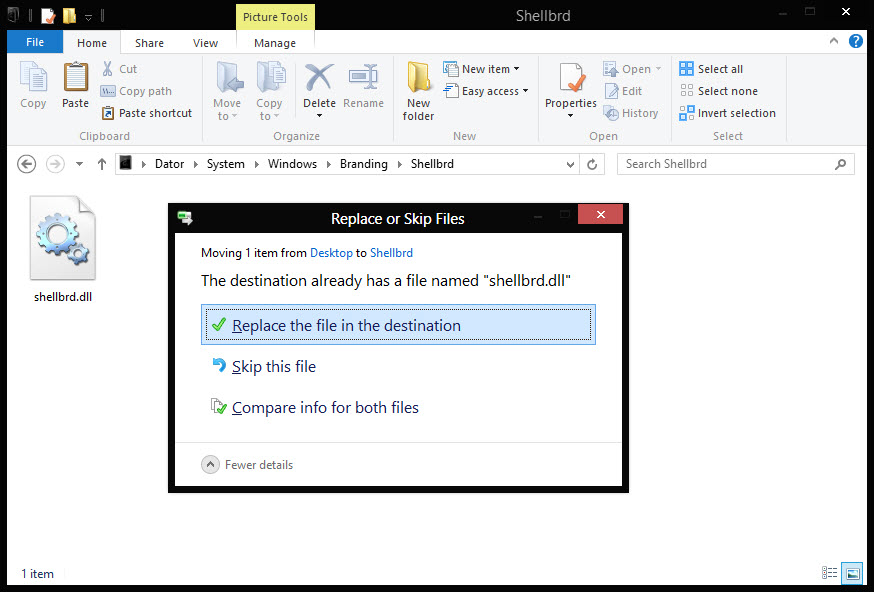Click the Delete X icon
The height and width of the screenshot is (592, 874).
319,77
